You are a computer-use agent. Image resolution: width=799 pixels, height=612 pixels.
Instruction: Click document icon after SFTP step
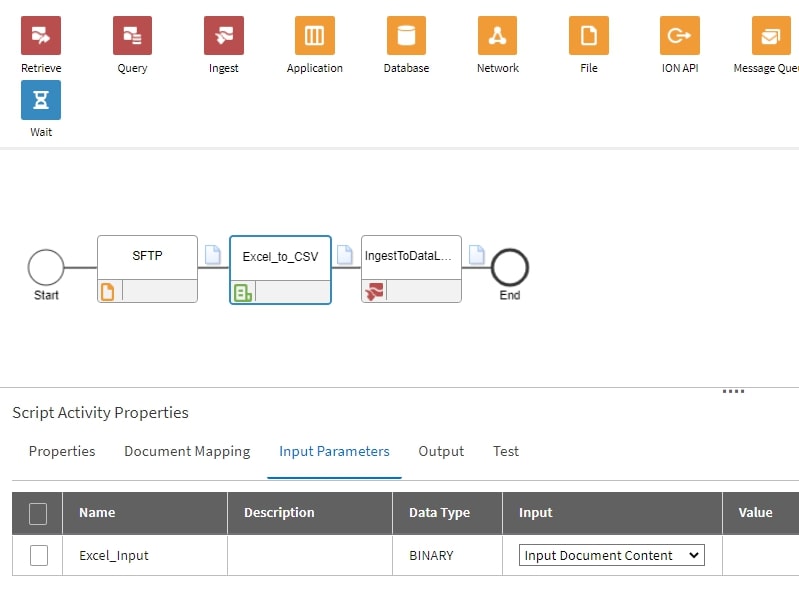tap(212, 255)
